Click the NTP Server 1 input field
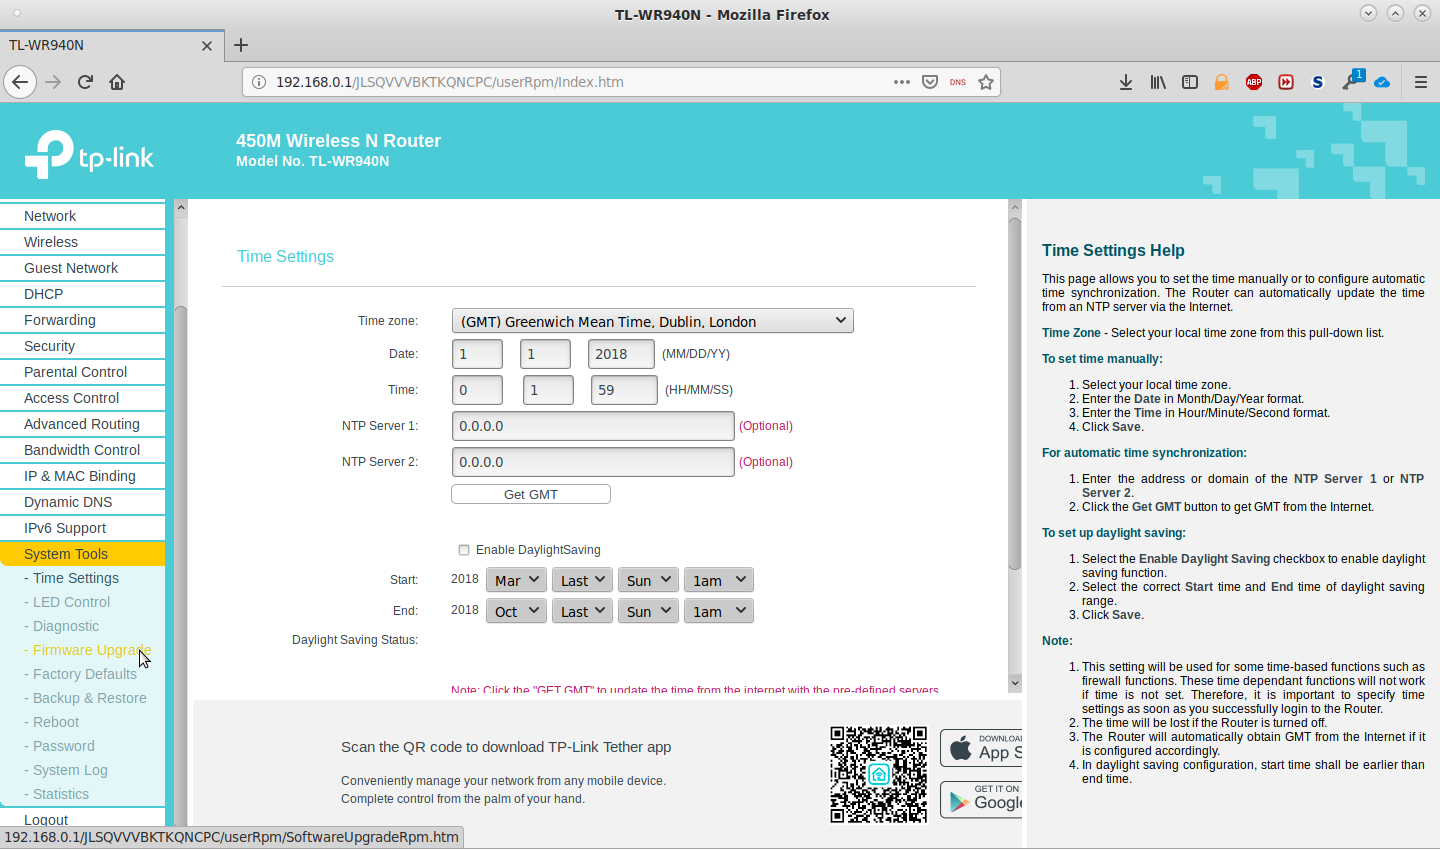 pyautogui.click(x=593, y=426)
